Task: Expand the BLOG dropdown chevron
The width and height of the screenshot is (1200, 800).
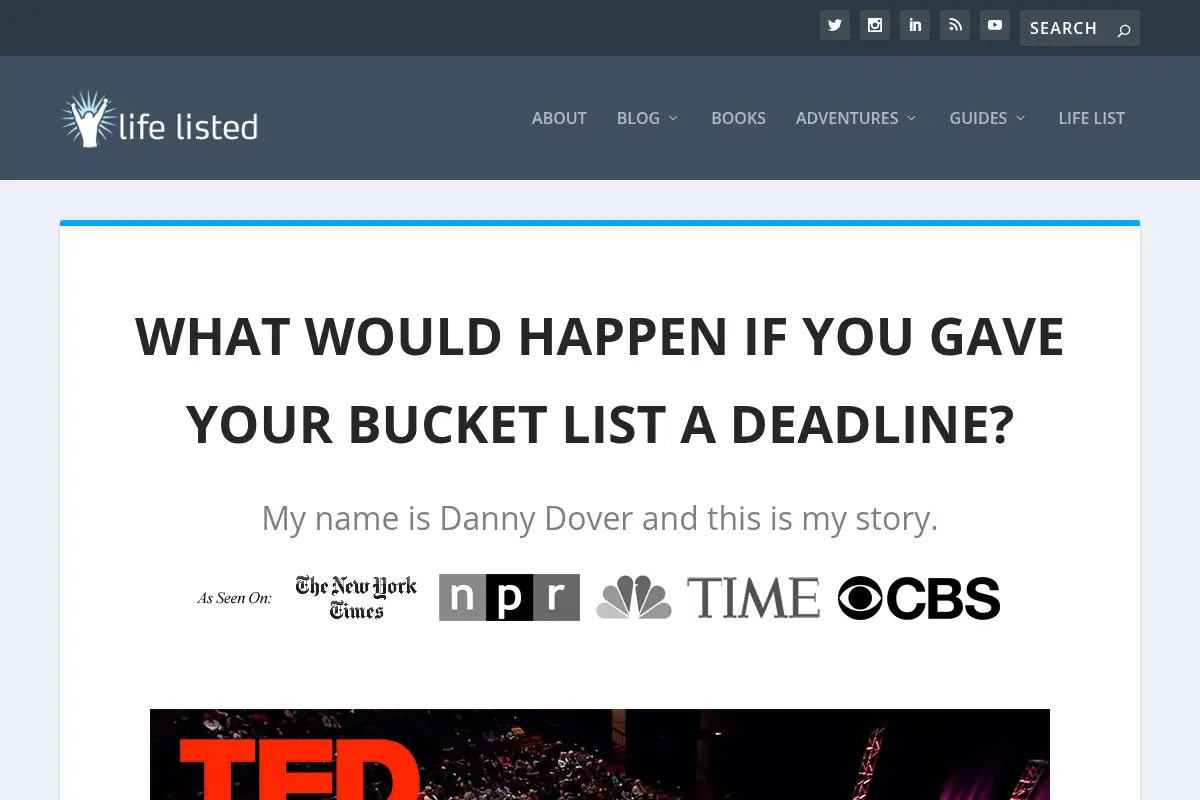Action: 673,118
